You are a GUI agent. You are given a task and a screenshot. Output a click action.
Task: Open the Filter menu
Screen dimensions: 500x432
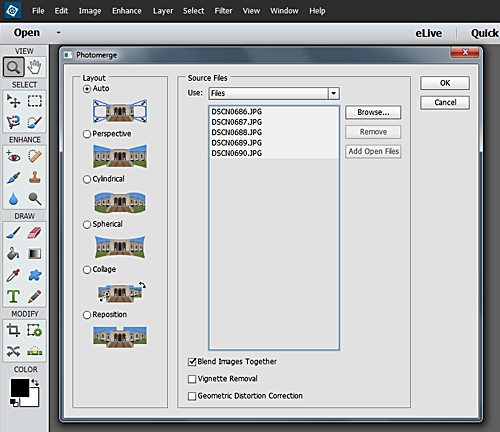coord(223,11)
